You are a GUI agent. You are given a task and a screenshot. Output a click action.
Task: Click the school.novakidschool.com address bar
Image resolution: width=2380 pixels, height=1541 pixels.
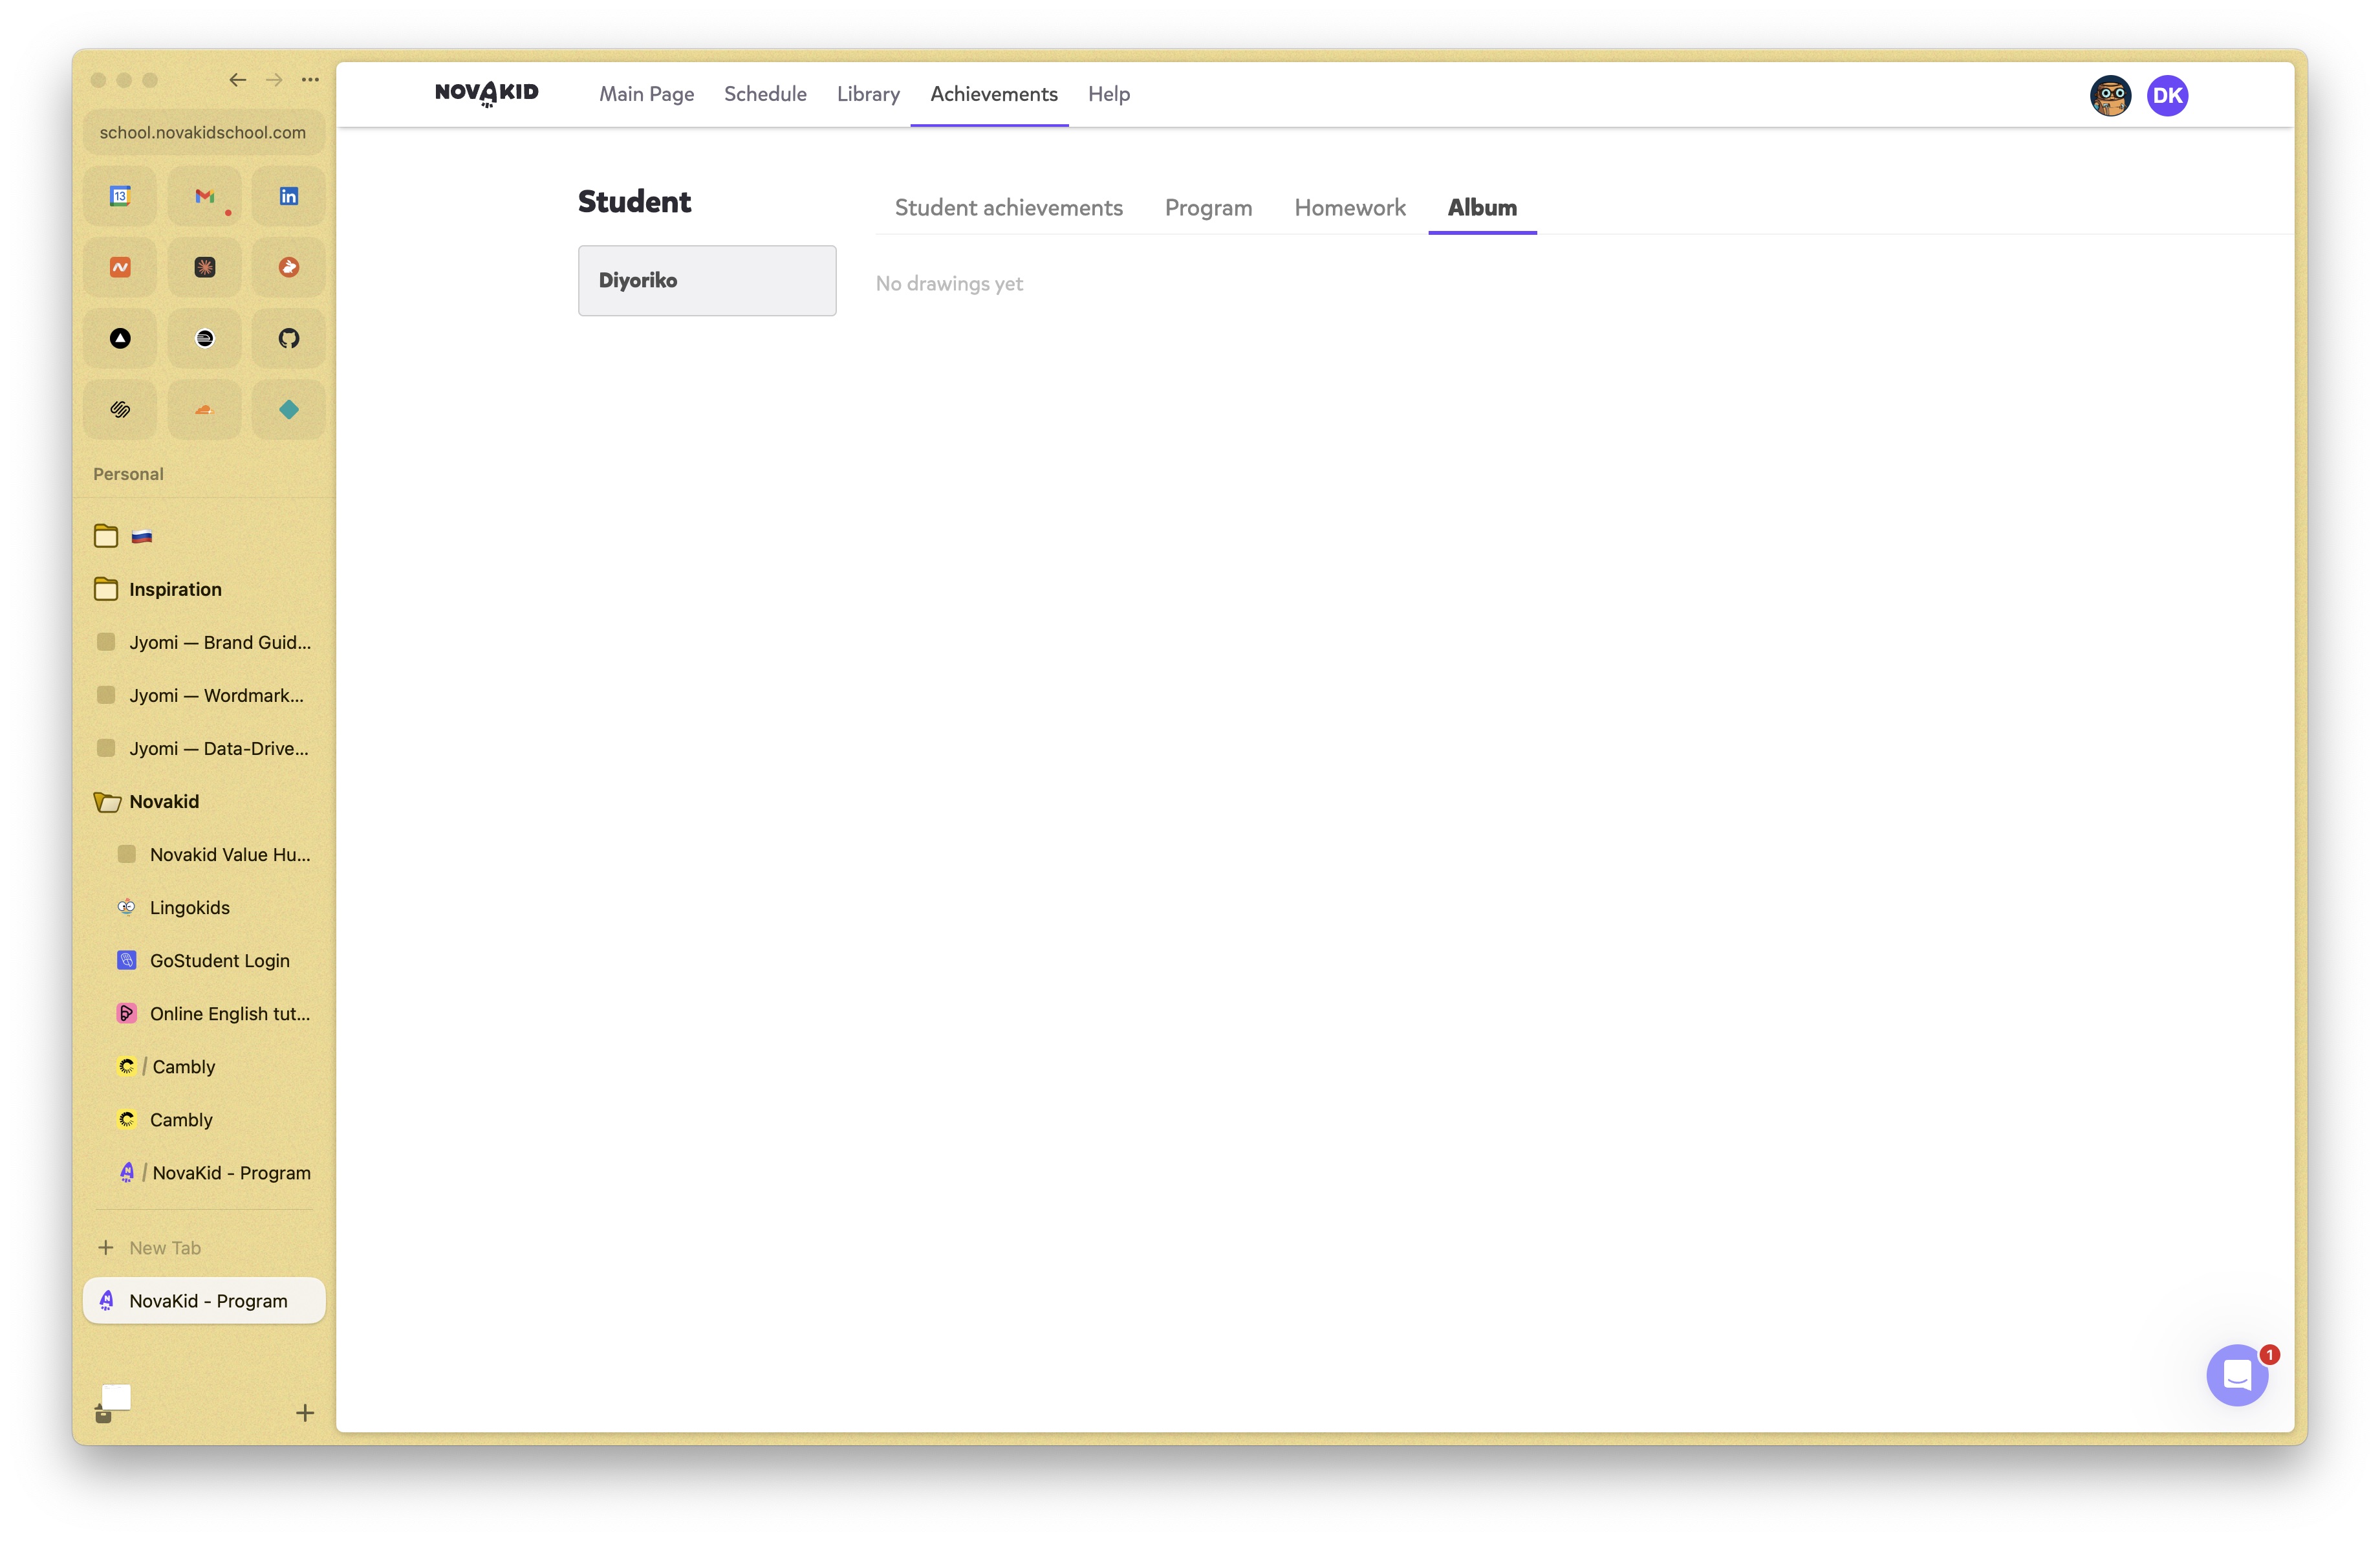(203, 132)
